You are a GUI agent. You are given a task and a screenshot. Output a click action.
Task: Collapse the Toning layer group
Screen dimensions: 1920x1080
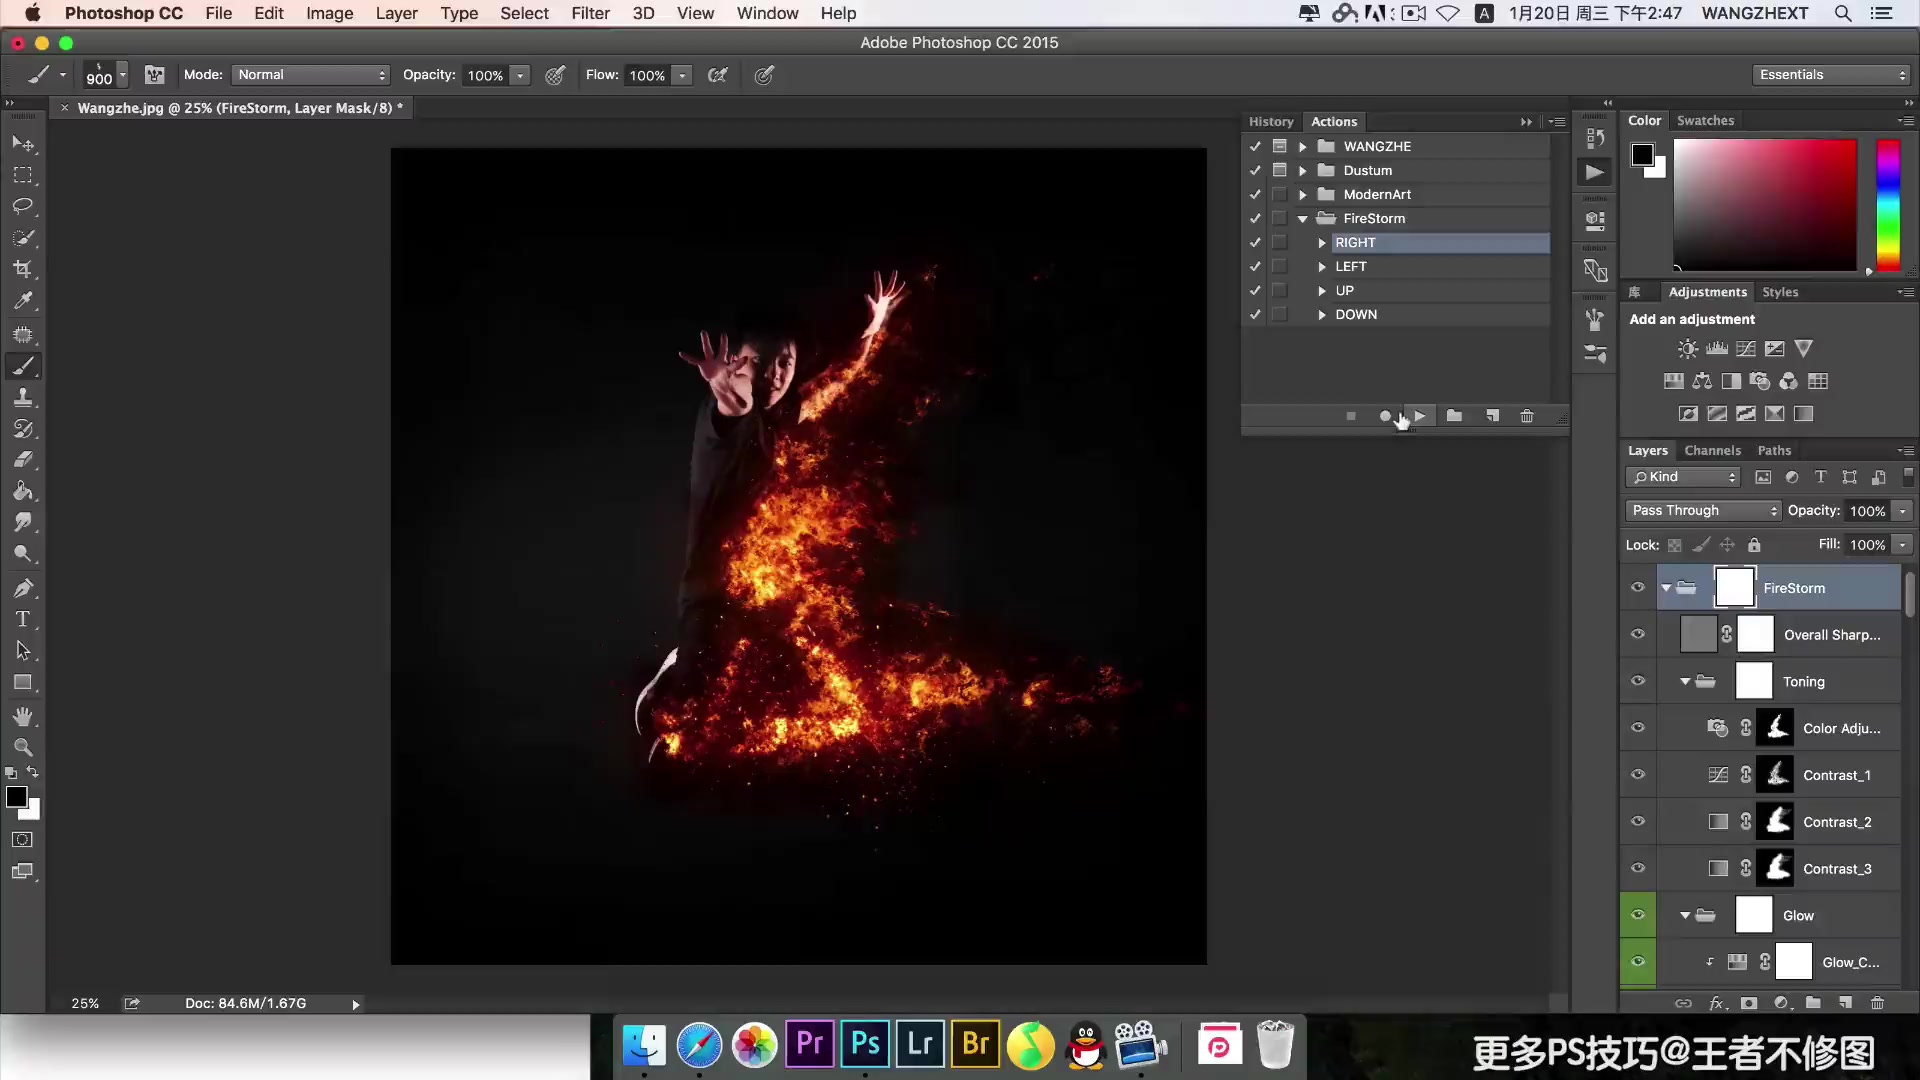point(1685,682)
